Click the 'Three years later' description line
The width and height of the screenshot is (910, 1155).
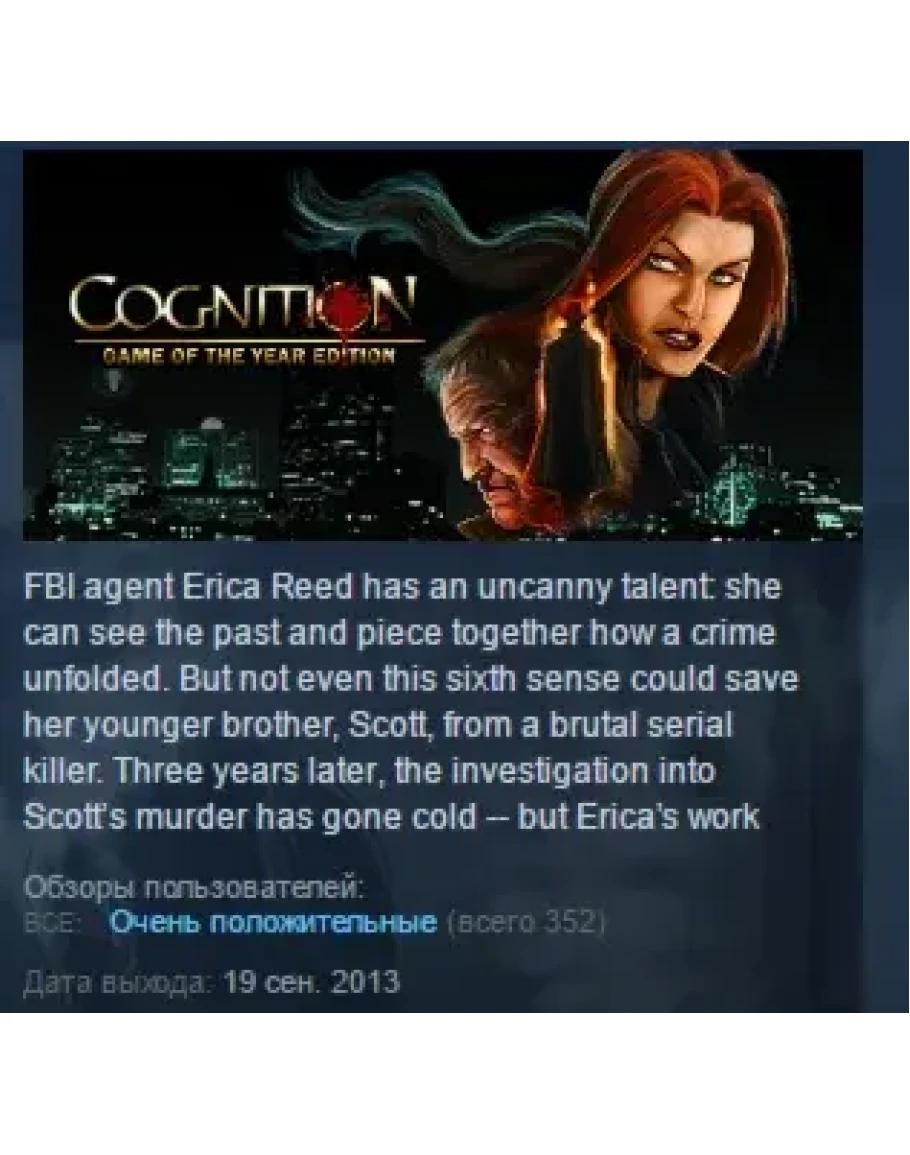[x=370, y=771]
